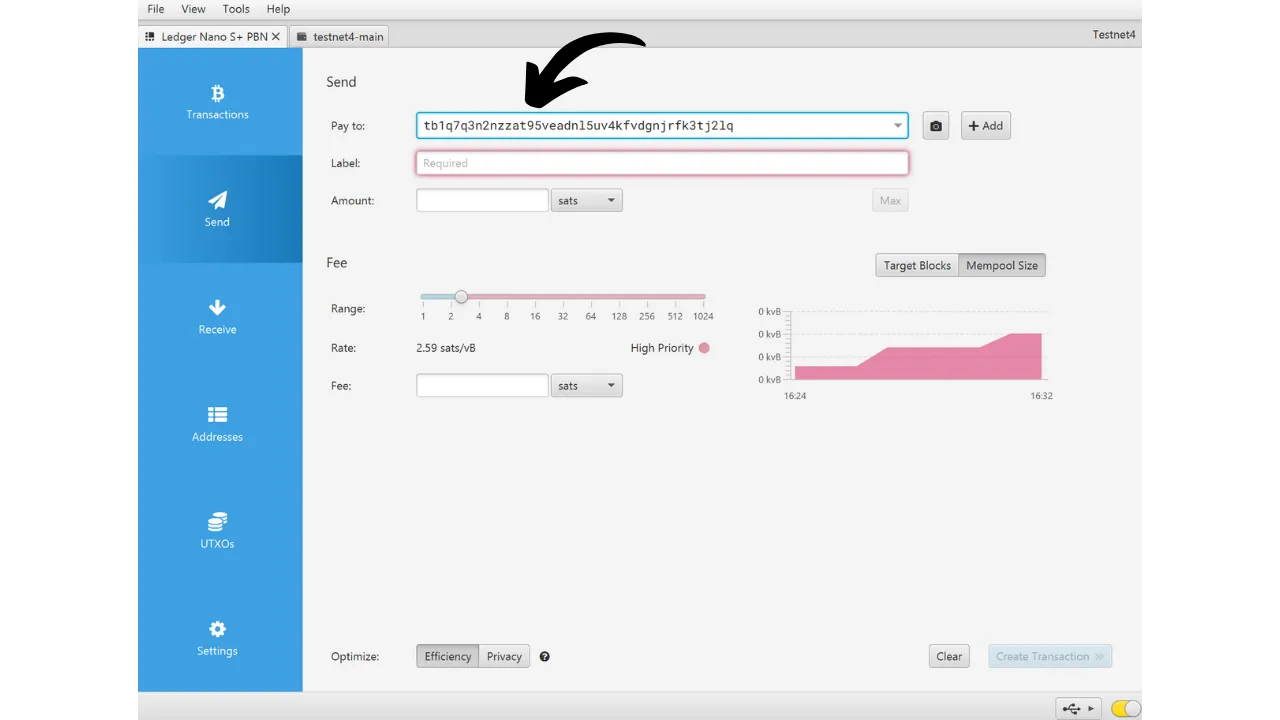
Task: Click the High Priority label
Action: (x=662, y=348)
